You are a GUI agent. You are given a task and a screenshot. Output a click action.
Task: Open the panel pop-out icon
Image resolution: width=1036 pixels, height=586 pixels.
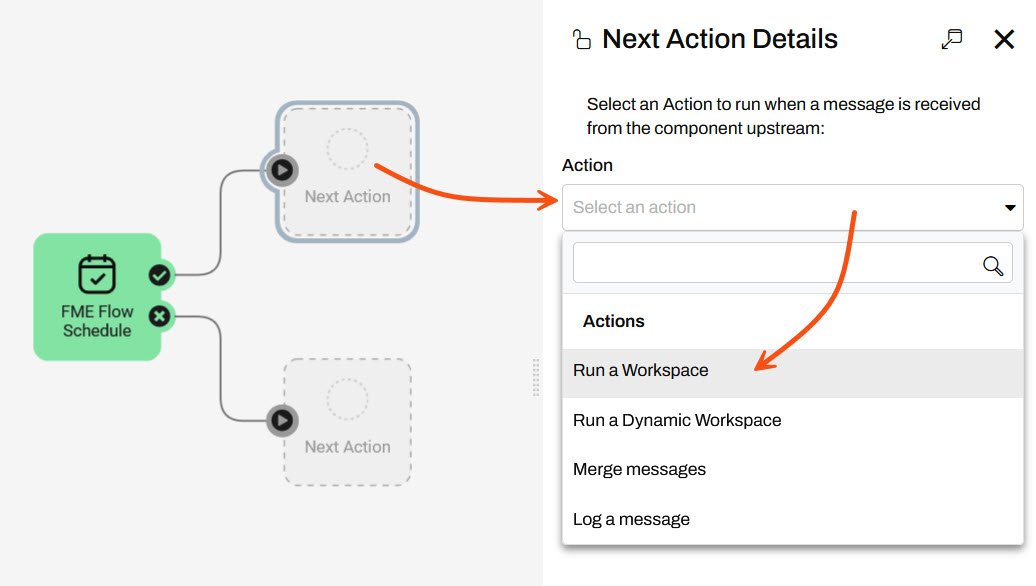(x=951, y=37)
